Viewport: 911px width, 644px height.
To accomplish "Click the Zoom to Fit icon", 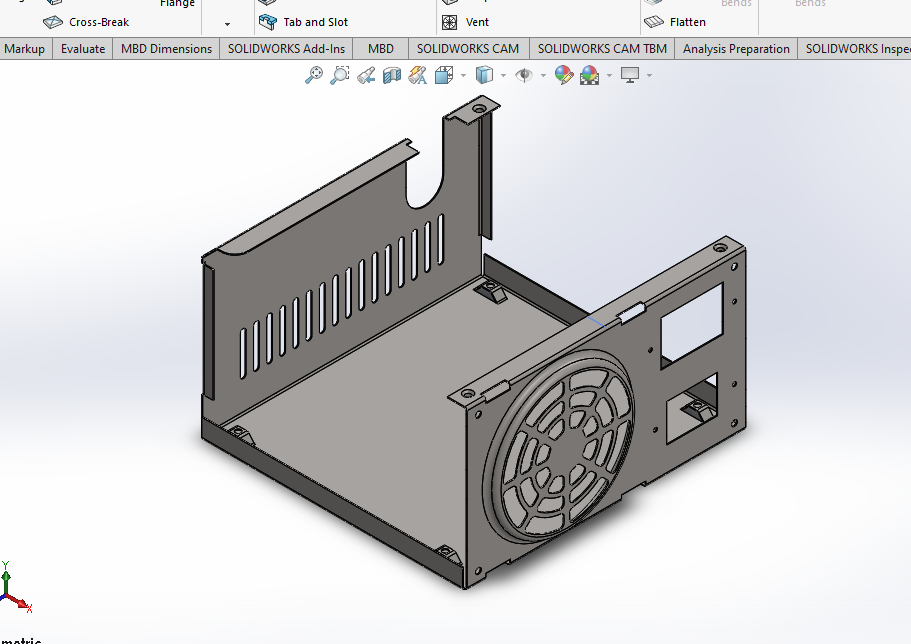I will click(x=314, y=75).
